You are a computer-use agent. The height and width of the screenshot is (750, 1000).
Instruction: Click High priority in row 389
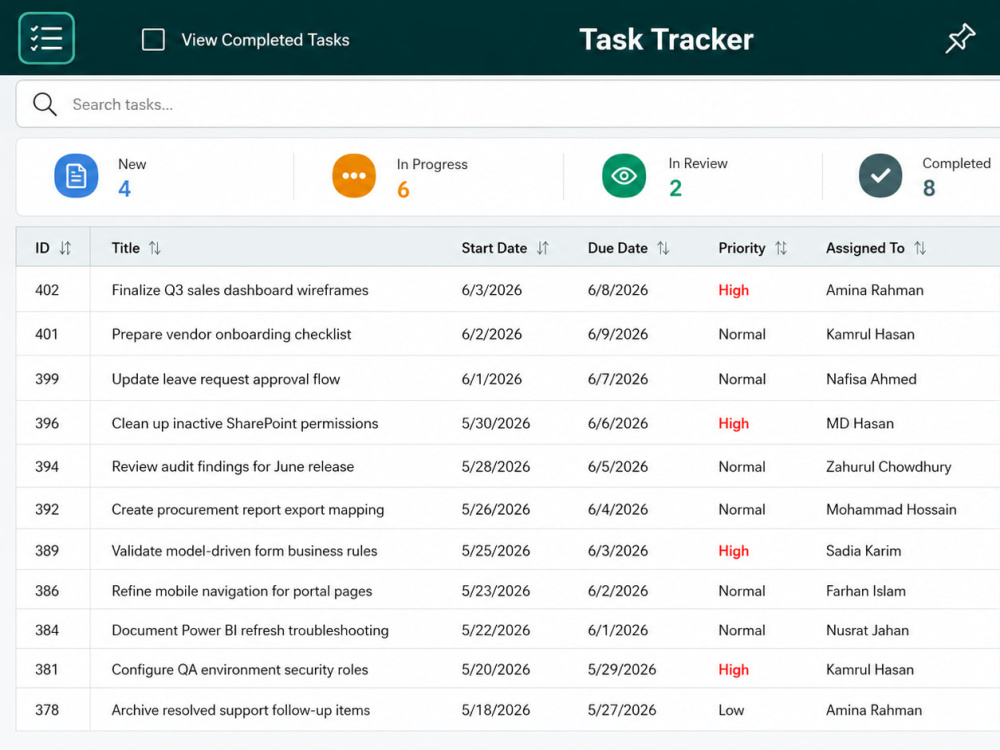(x=733, y=551)
